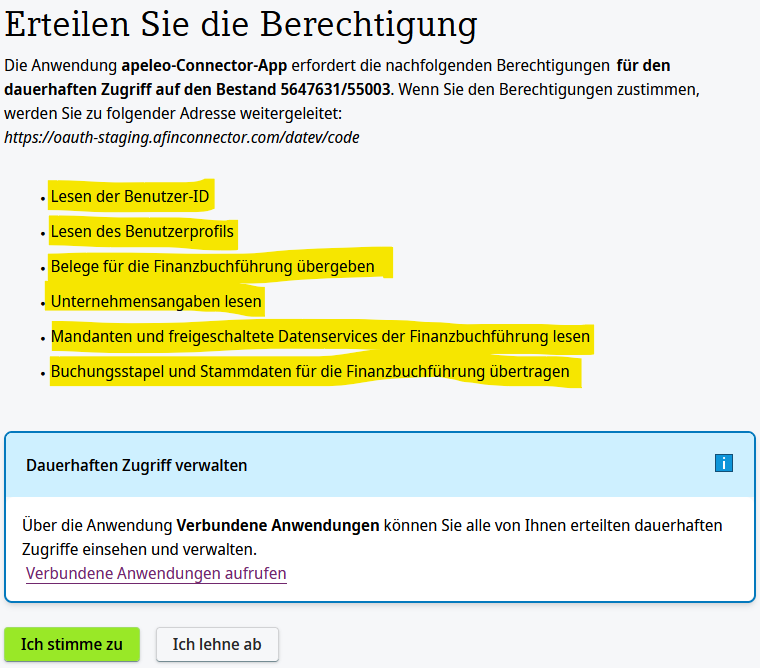760x668 pixels.
Task: Click 'Belege für die Finanzbuchführung übergeben'
Action: (212, 267)
